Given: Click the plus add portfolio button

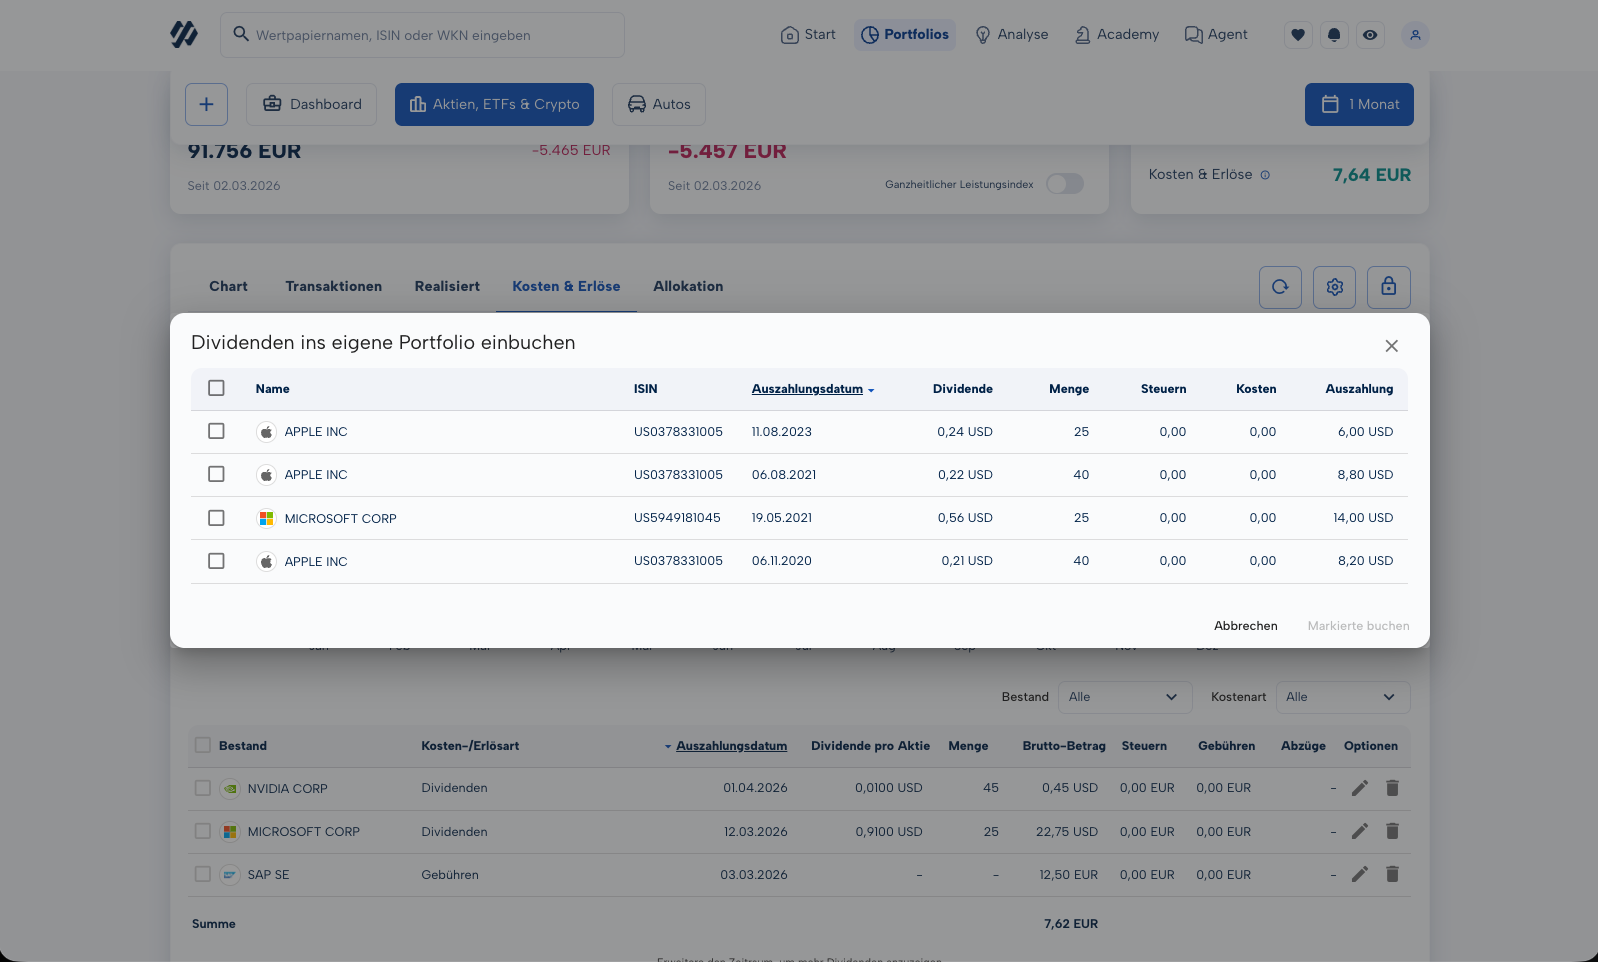Looking at the screenshot, I should coord(206,104).
